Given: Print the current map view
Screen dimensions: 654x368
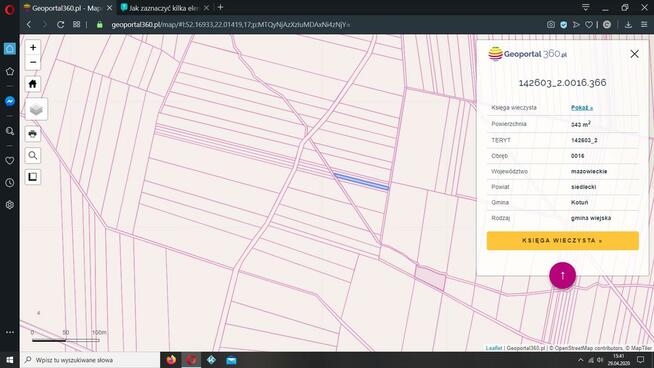Looking at the screenshot, I should point(33,134).
